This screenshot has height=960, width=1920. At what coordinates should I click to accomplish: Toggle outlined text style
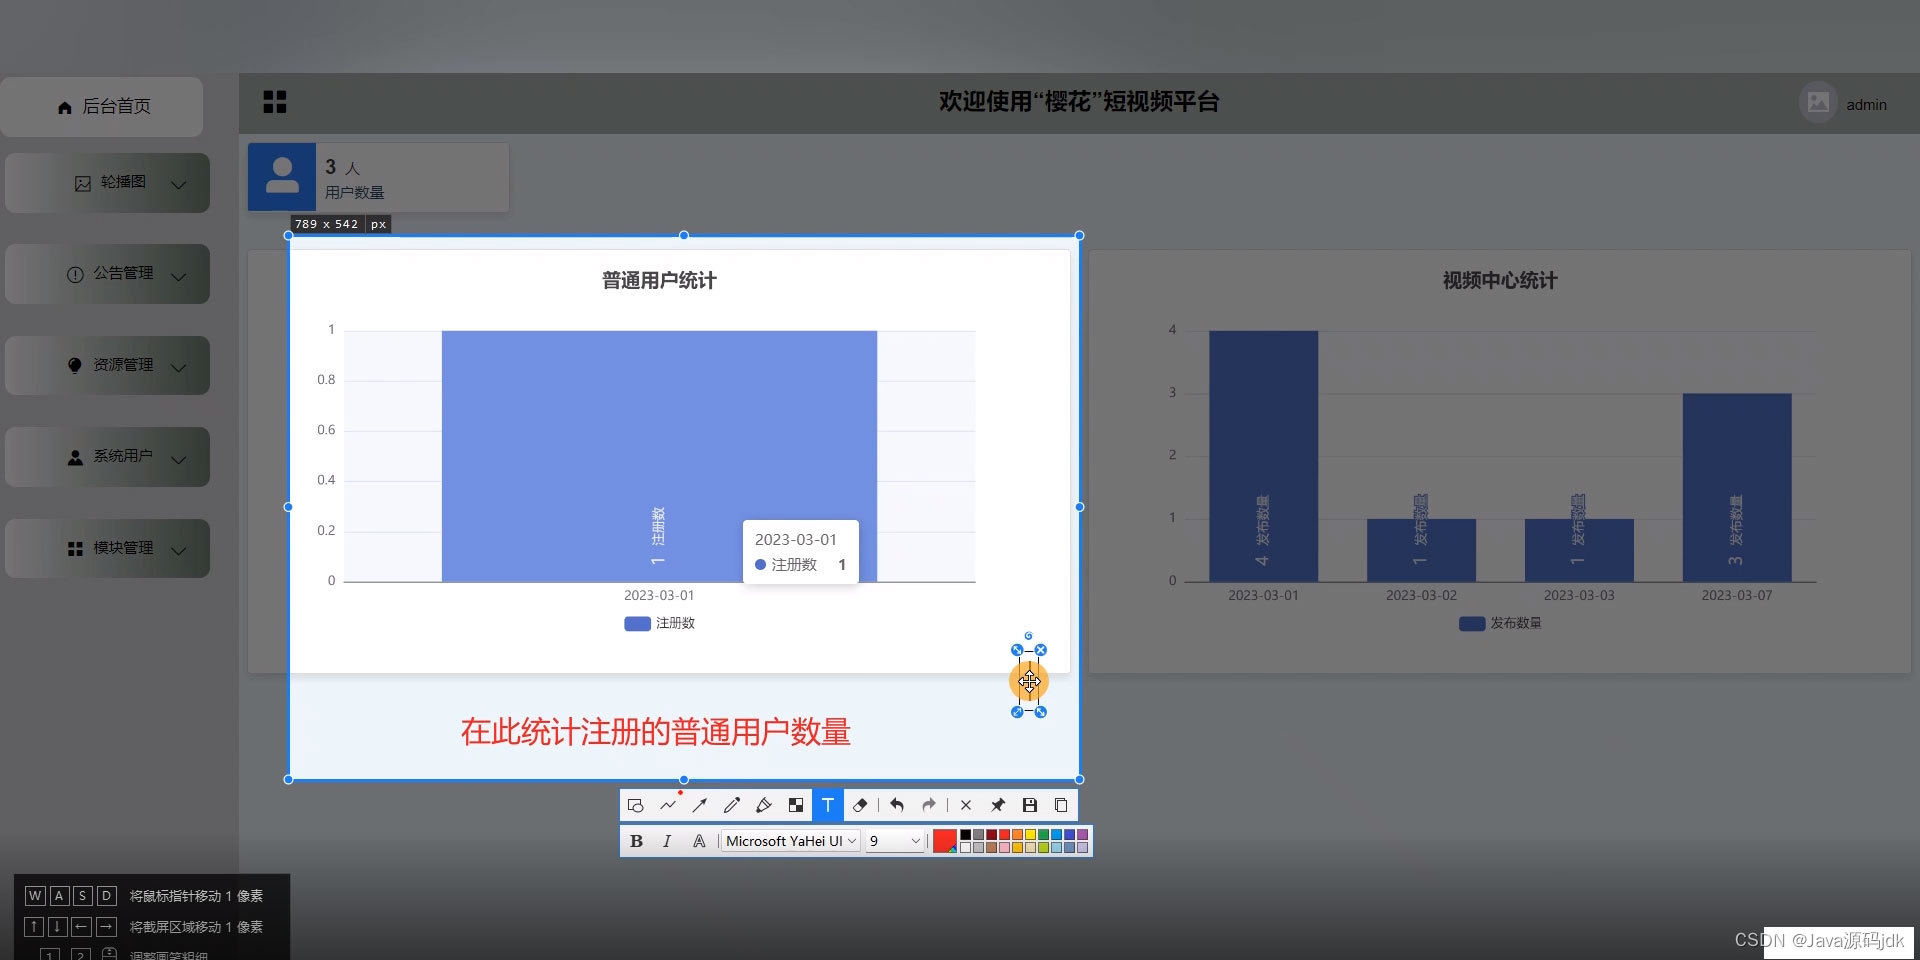699,841
